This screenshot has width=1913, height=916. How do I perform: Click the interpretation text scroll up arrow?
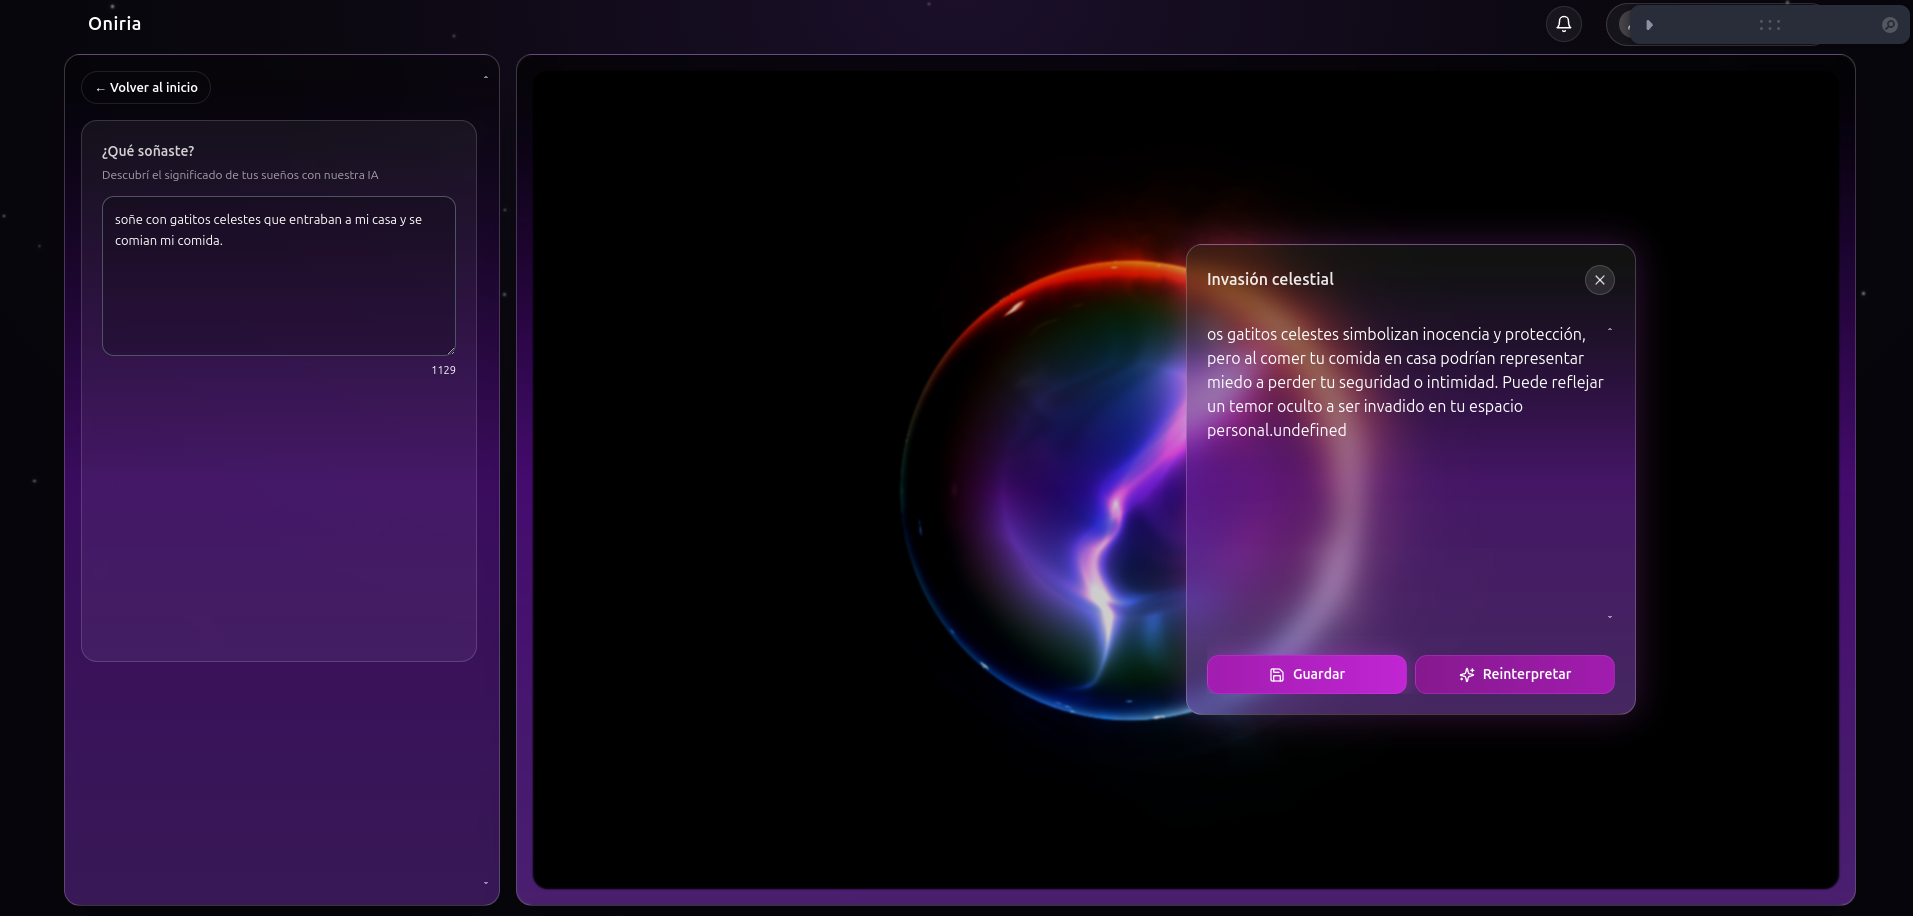pos(1609,329)
